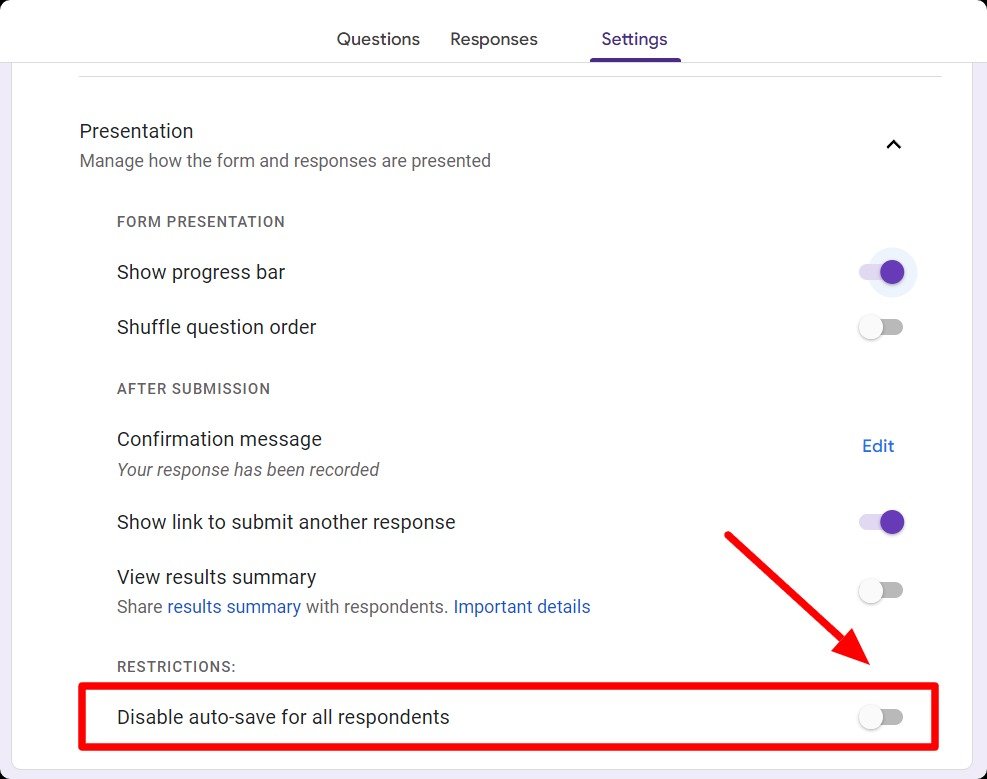Click Important details link
This screenshot has width=987, height=779.
tap(522, 606)
